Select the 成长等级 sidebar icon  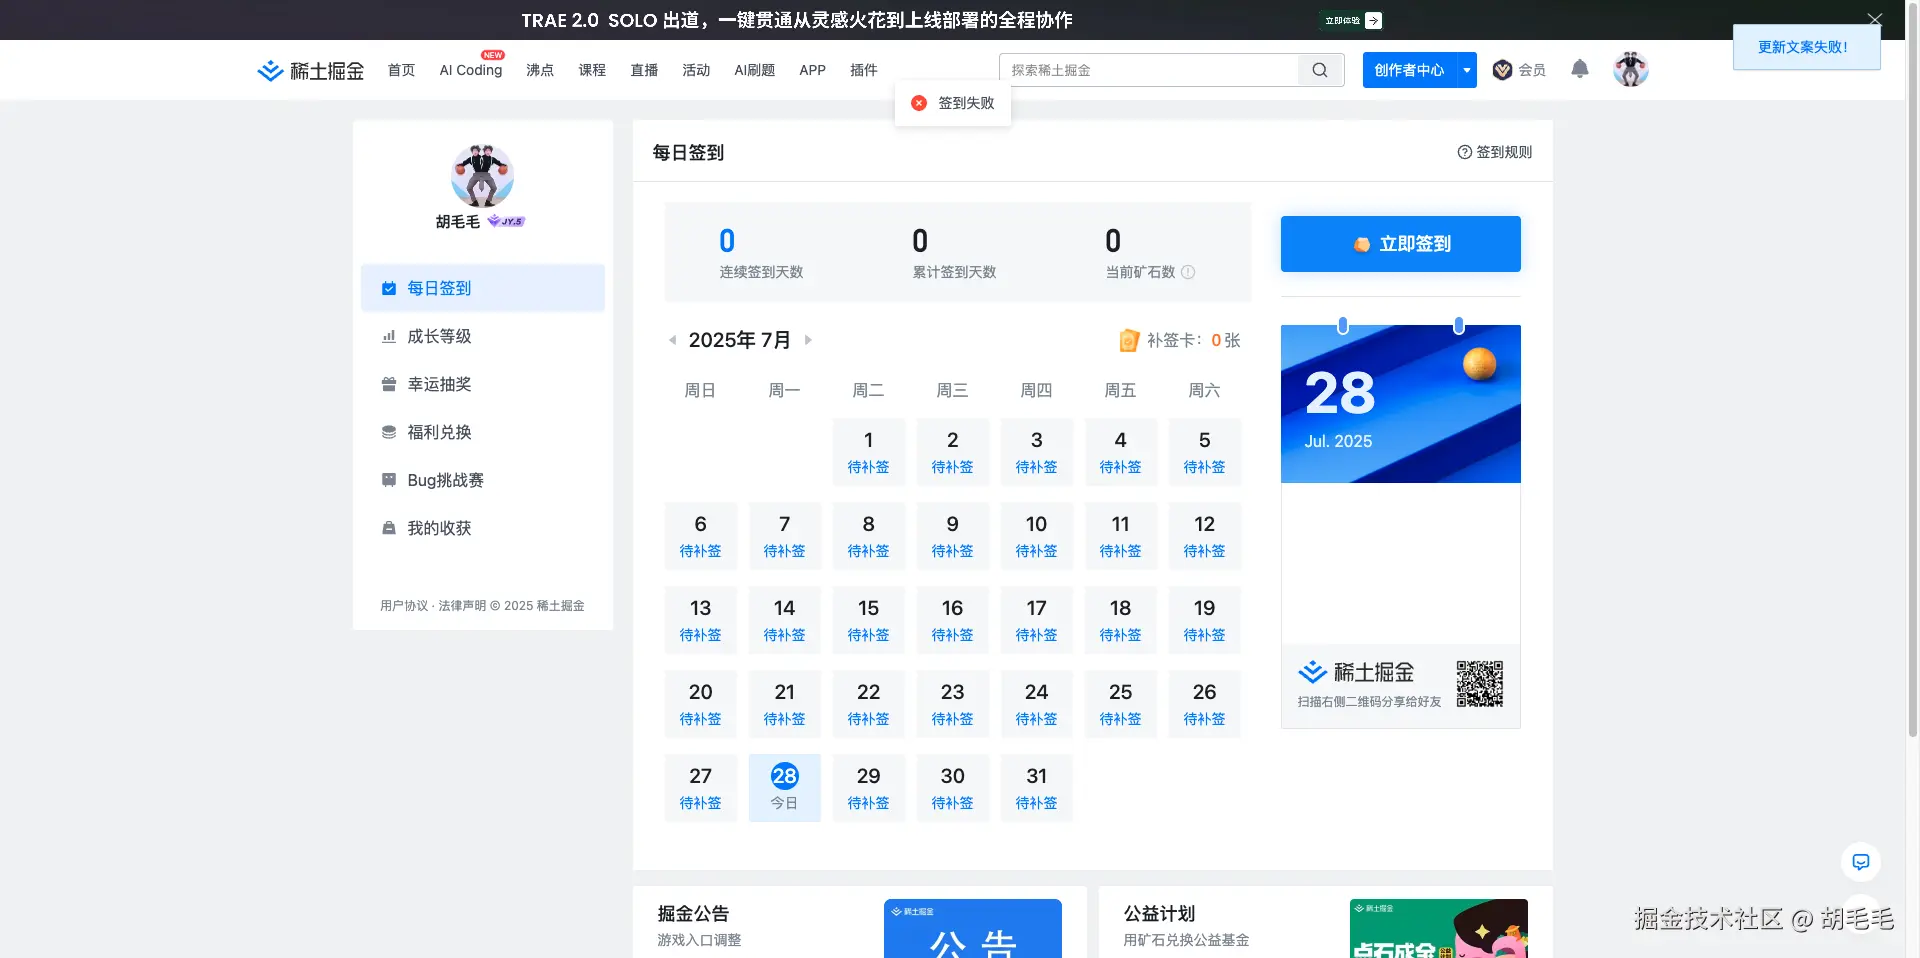388,335
